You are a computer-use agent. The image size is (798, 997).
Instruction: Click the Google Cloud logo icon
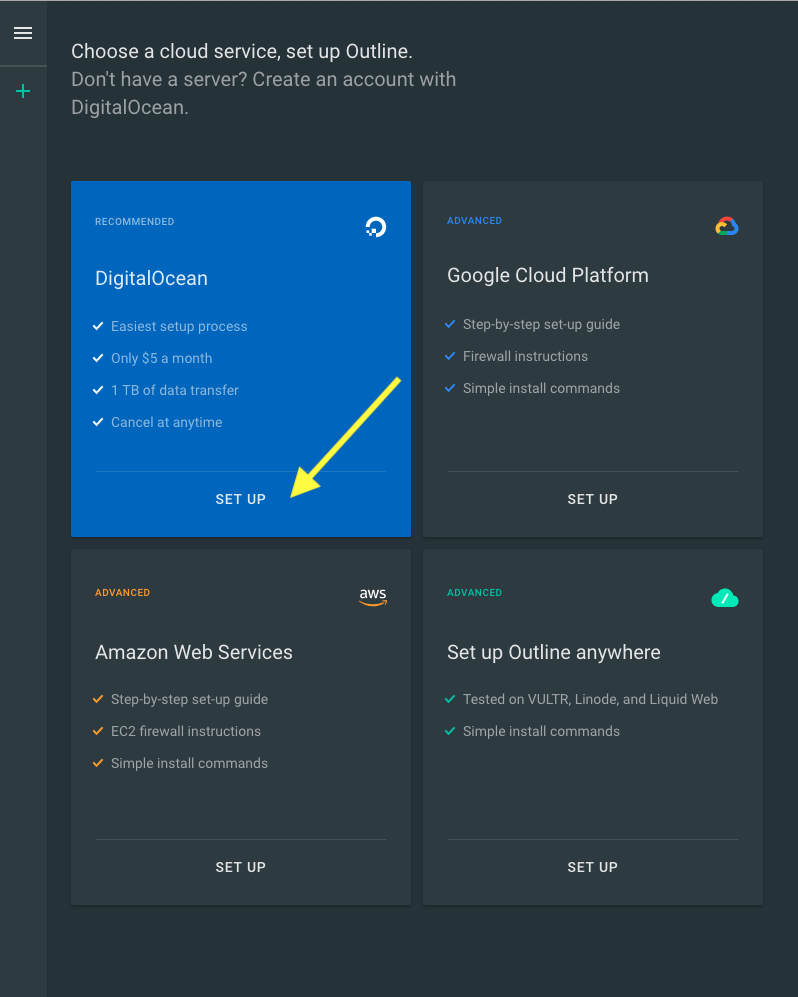pos(726,226)
